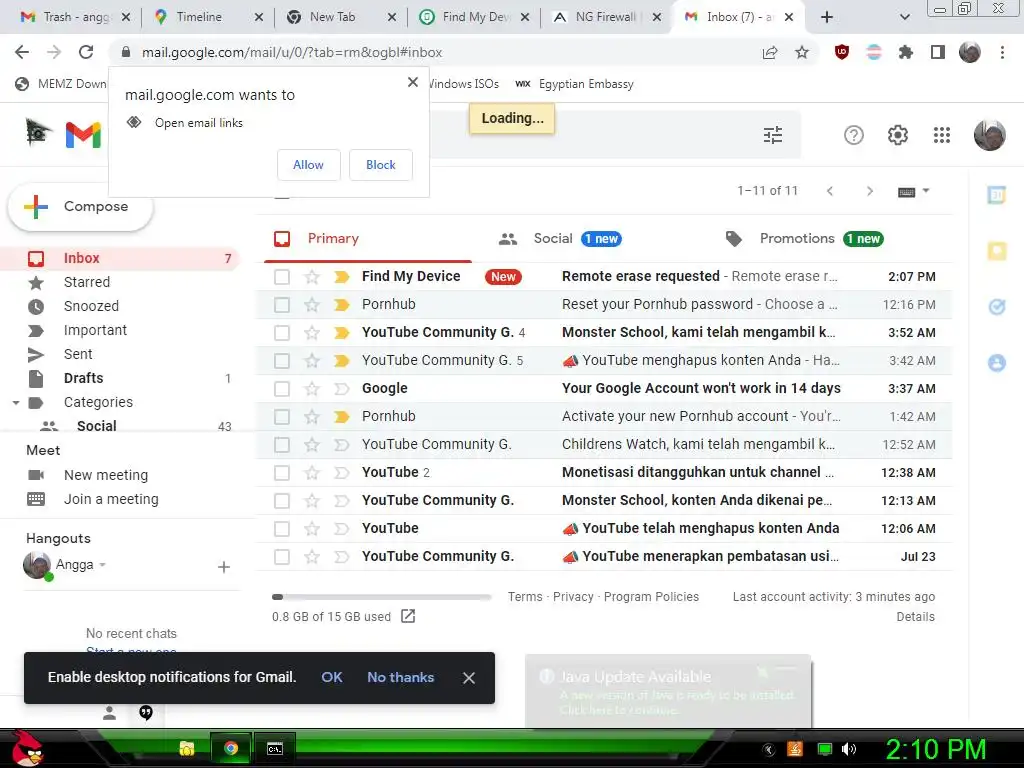Switch to Find My Device browser tab
The width and height of the screenshot is (1024, 768).
pyautogui.click(x=473, y=17)
